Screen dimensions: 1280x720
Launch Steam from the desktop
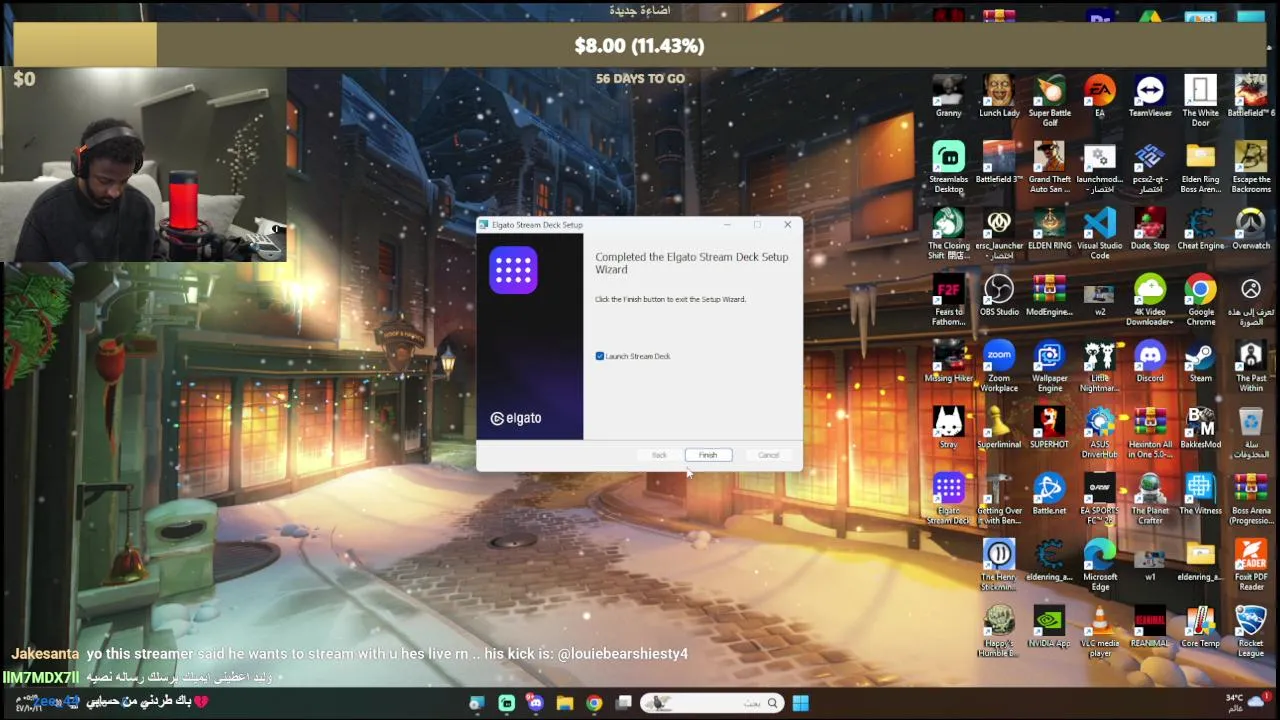point(1200,362)
